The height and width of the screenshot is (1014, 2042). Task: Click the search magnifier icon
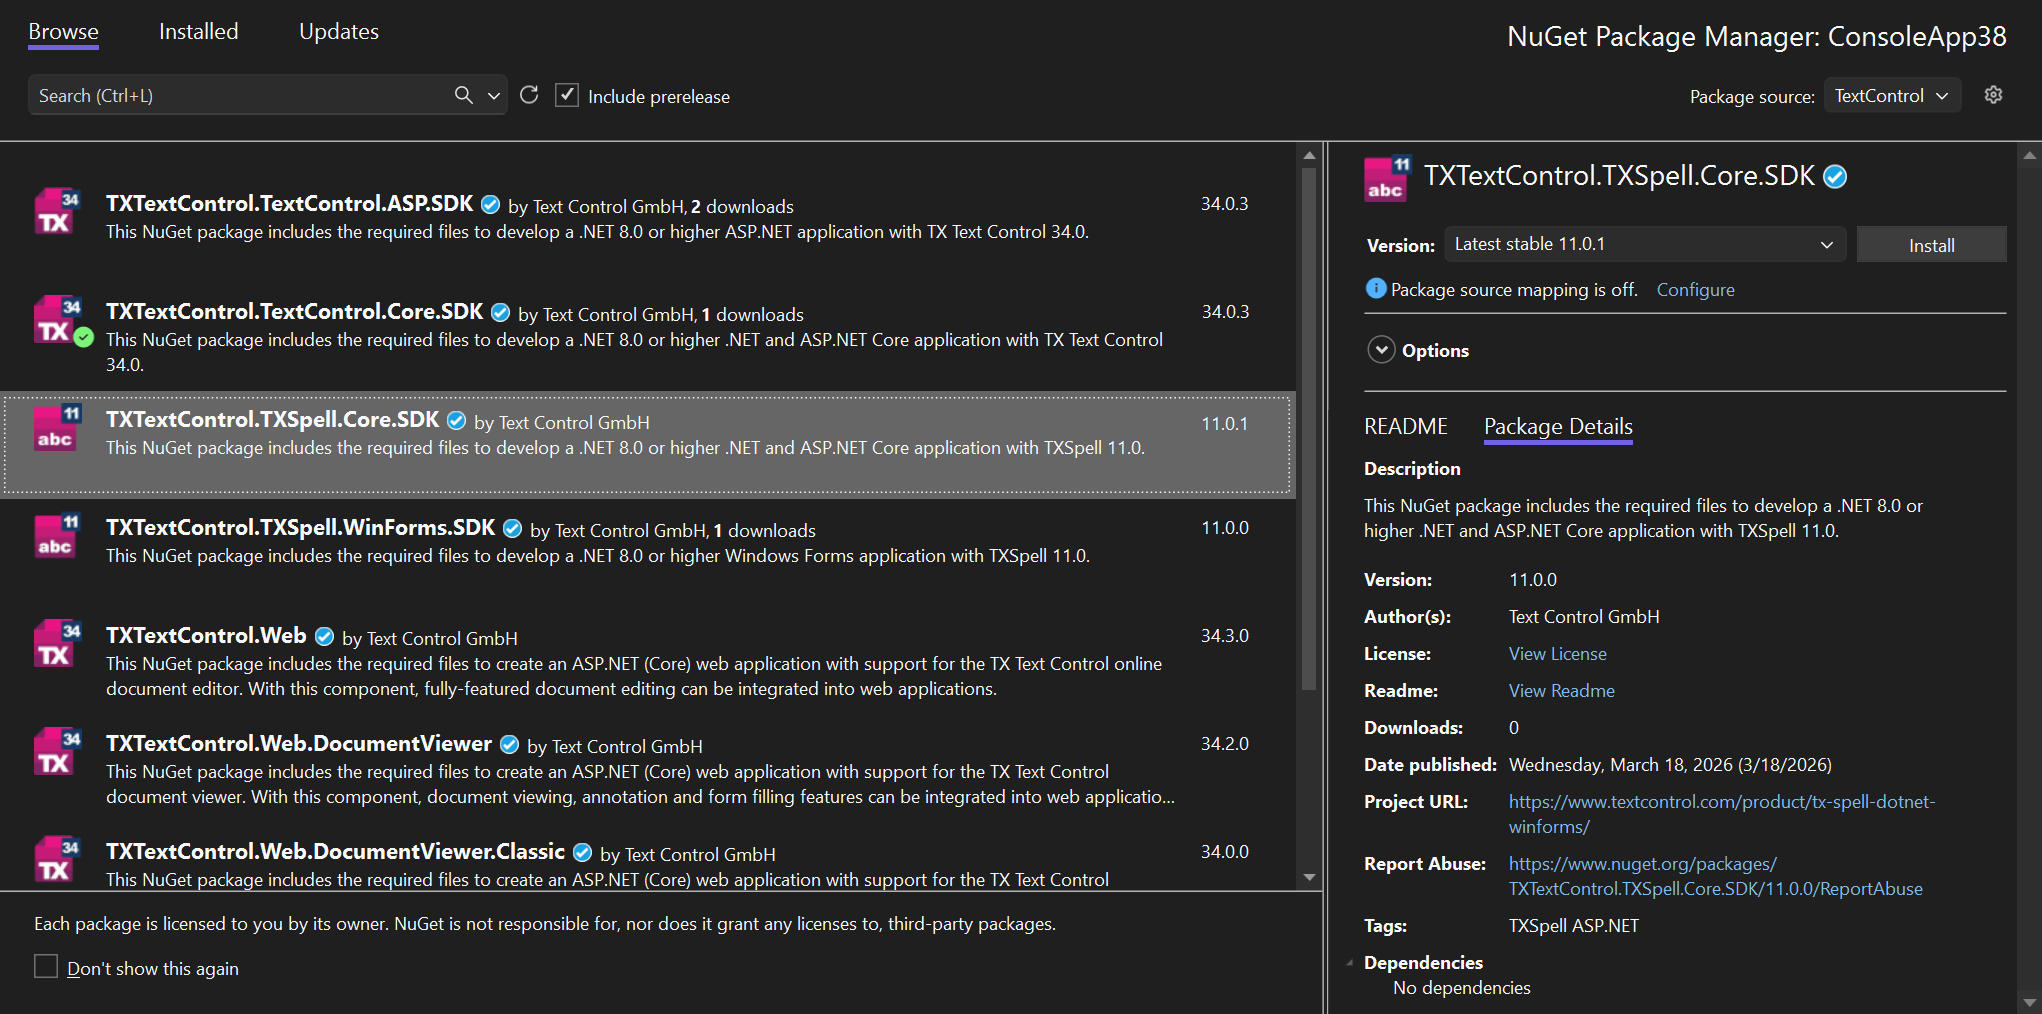point(463,94)
